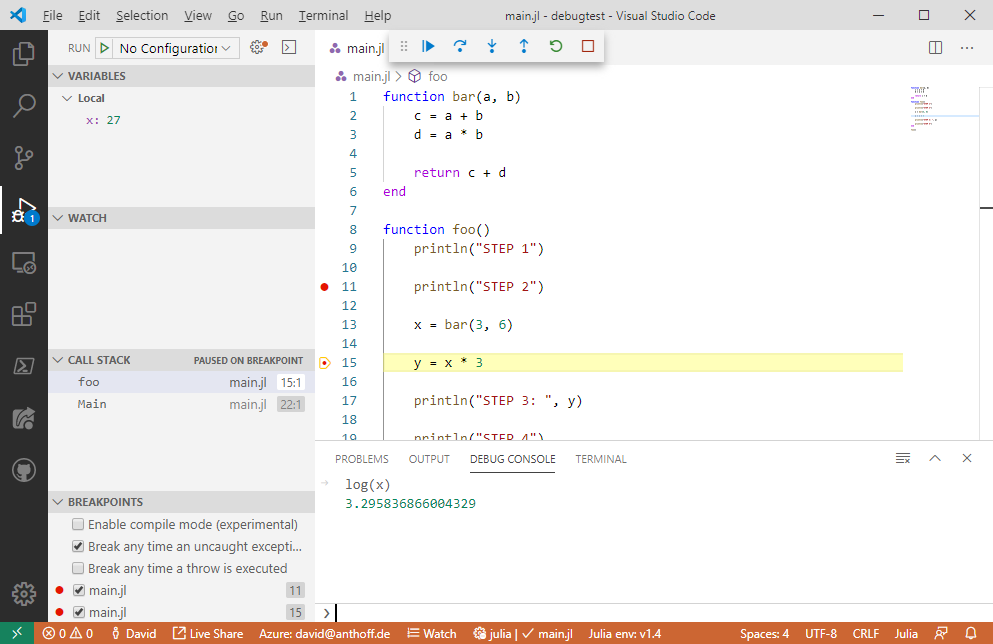Click the Live Share status bar item
Screen dimensions: 993x644
coord(207,633)
